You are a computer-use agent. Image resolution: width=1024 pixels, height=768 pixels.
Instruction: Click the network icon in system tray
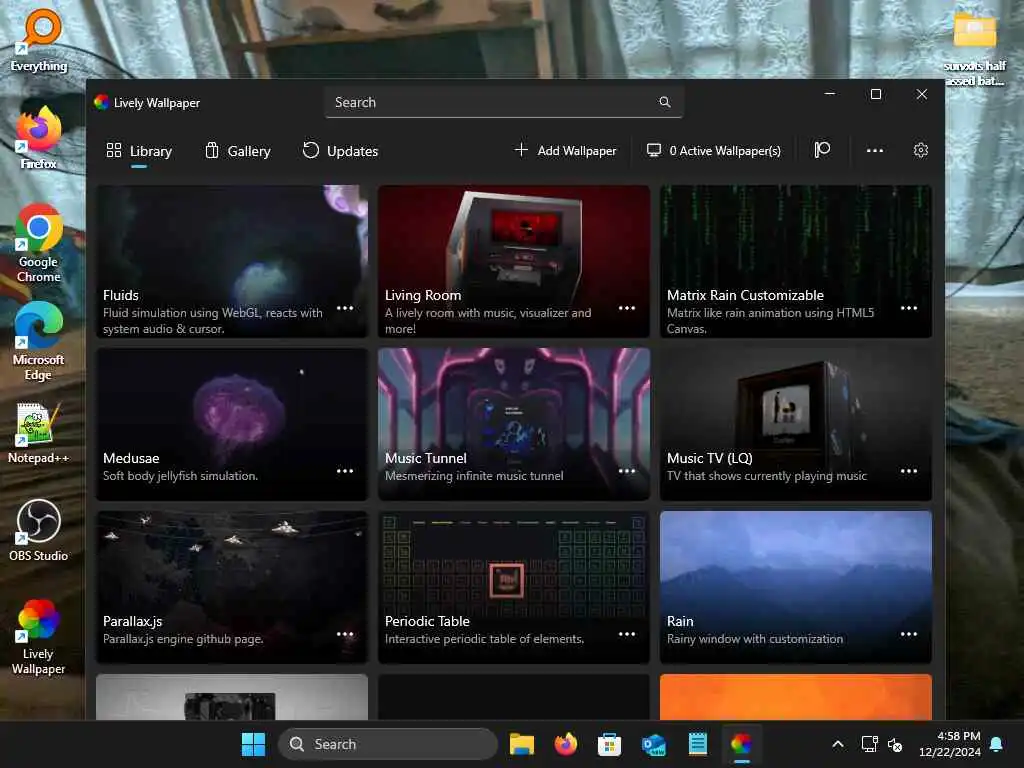tap(869, 744)
